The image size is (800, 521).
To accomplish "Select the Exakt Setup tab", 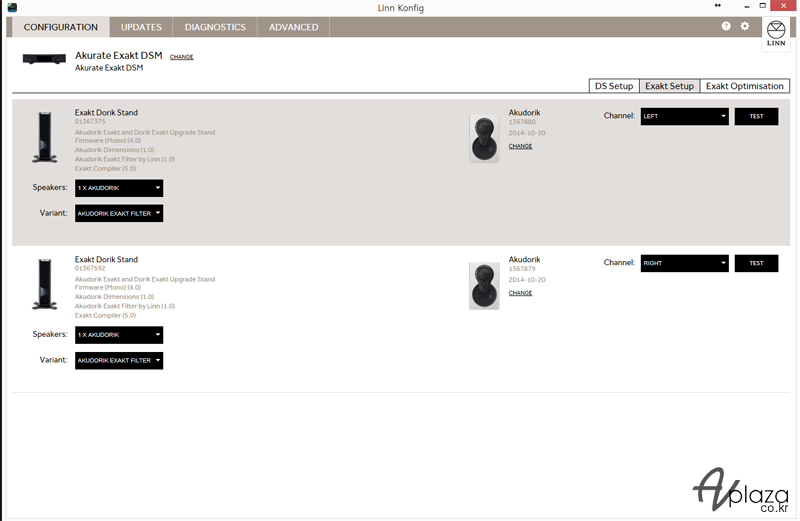I will click(x=669, y=86).
